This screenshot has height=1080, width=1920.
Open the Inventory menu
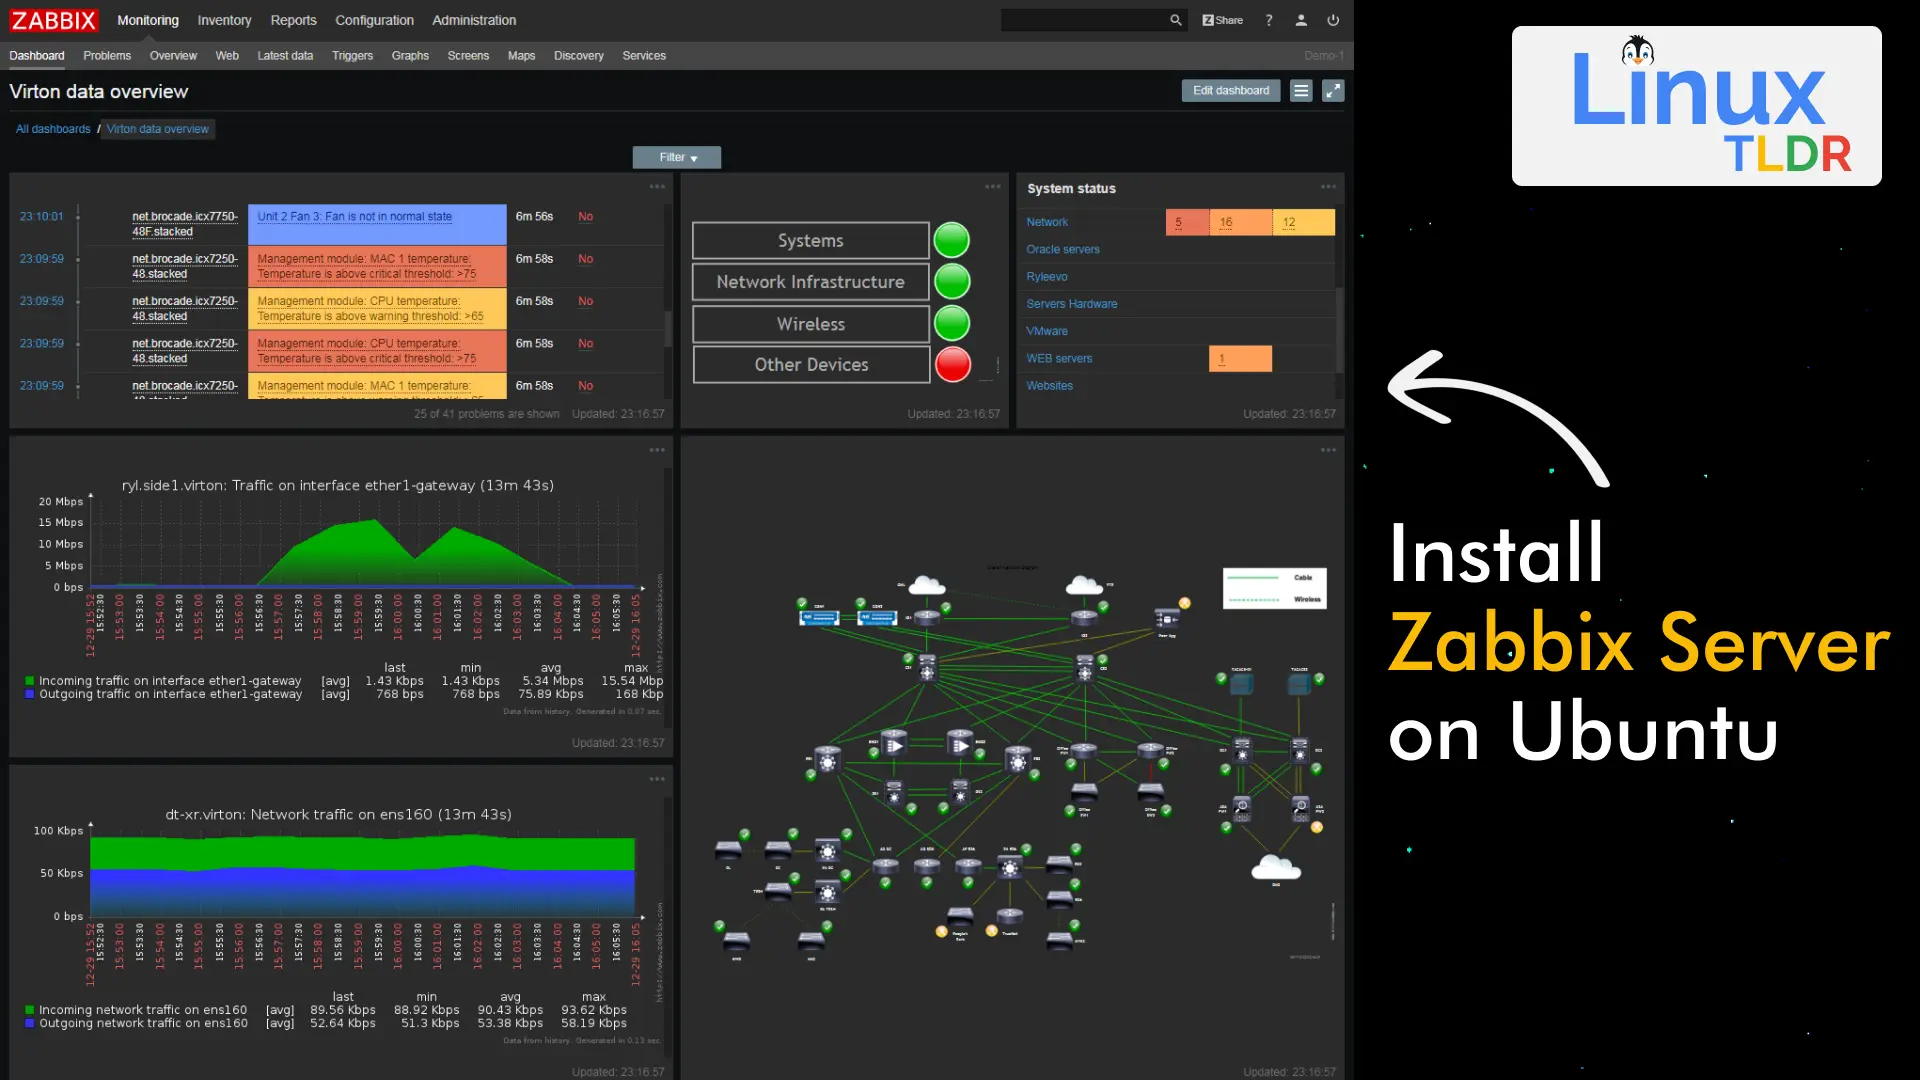(x=224, y=18)
